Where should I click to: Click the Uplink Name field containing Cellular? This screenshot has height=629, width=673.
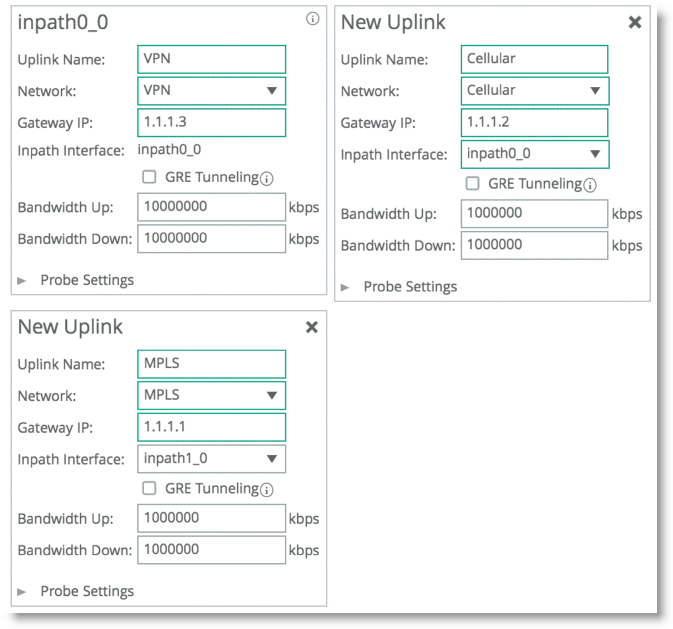point(535,59)
